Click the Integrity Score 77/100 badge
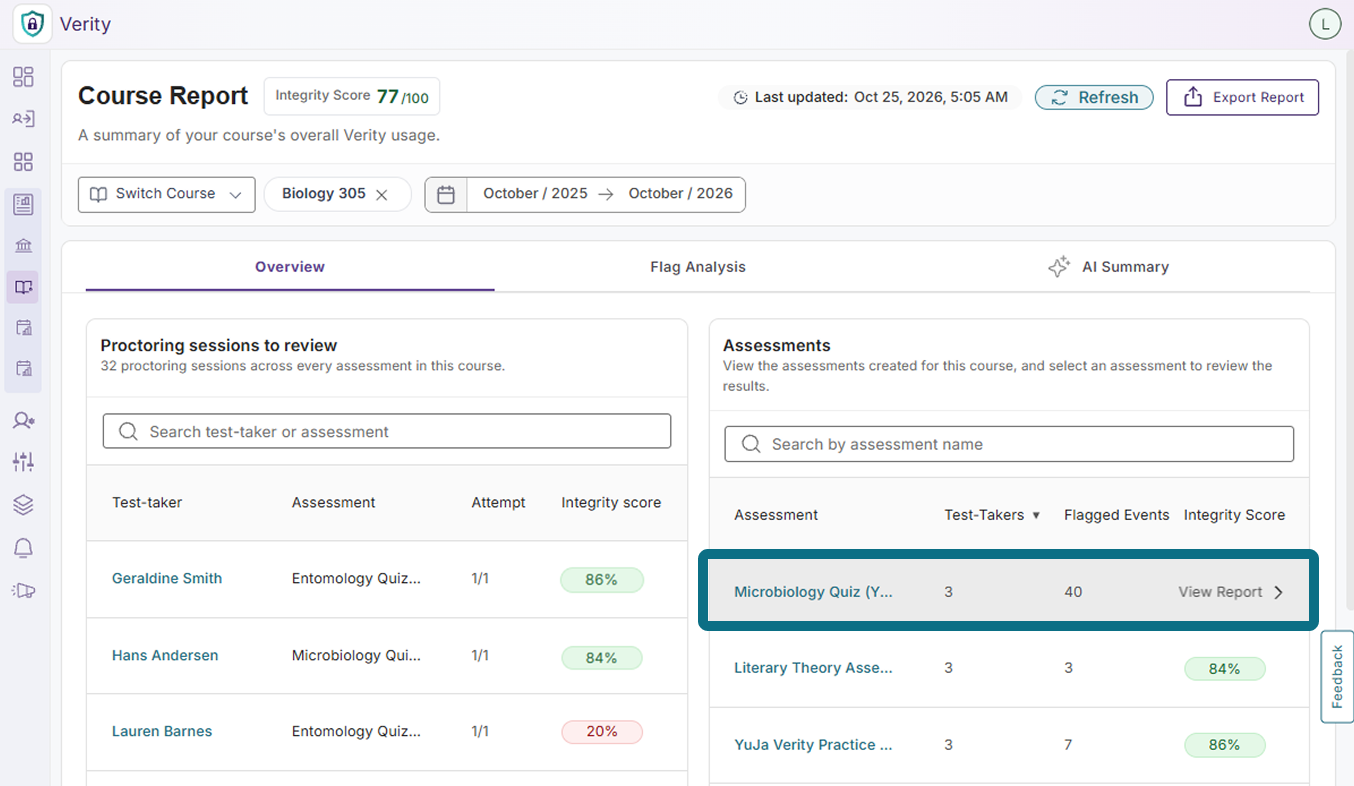Viewport: 1354px width, 786px height. click(x=352, y=96)
